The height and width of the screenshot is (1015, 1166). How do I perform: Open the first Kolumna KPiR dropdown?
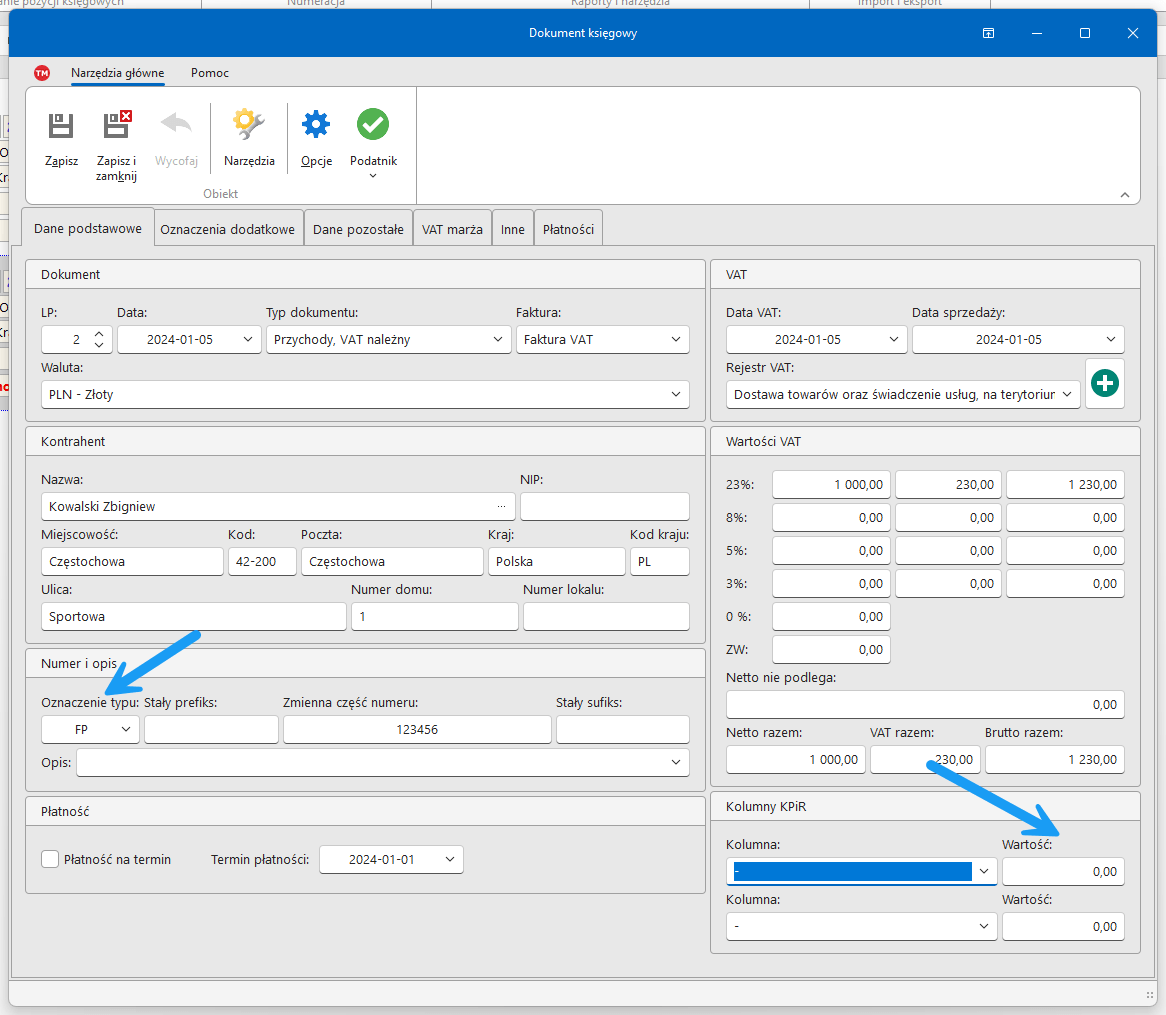[984, 872]
